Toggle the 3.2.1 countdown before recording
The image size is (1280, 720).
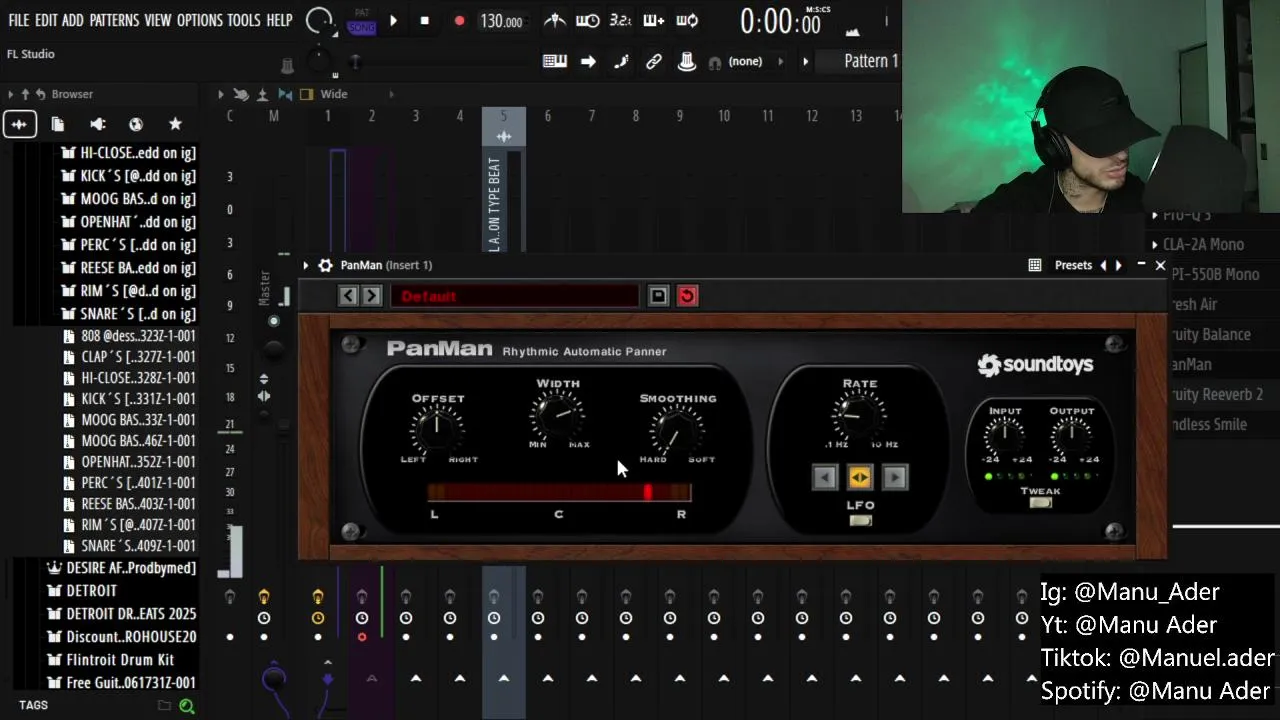pos(620,20)
